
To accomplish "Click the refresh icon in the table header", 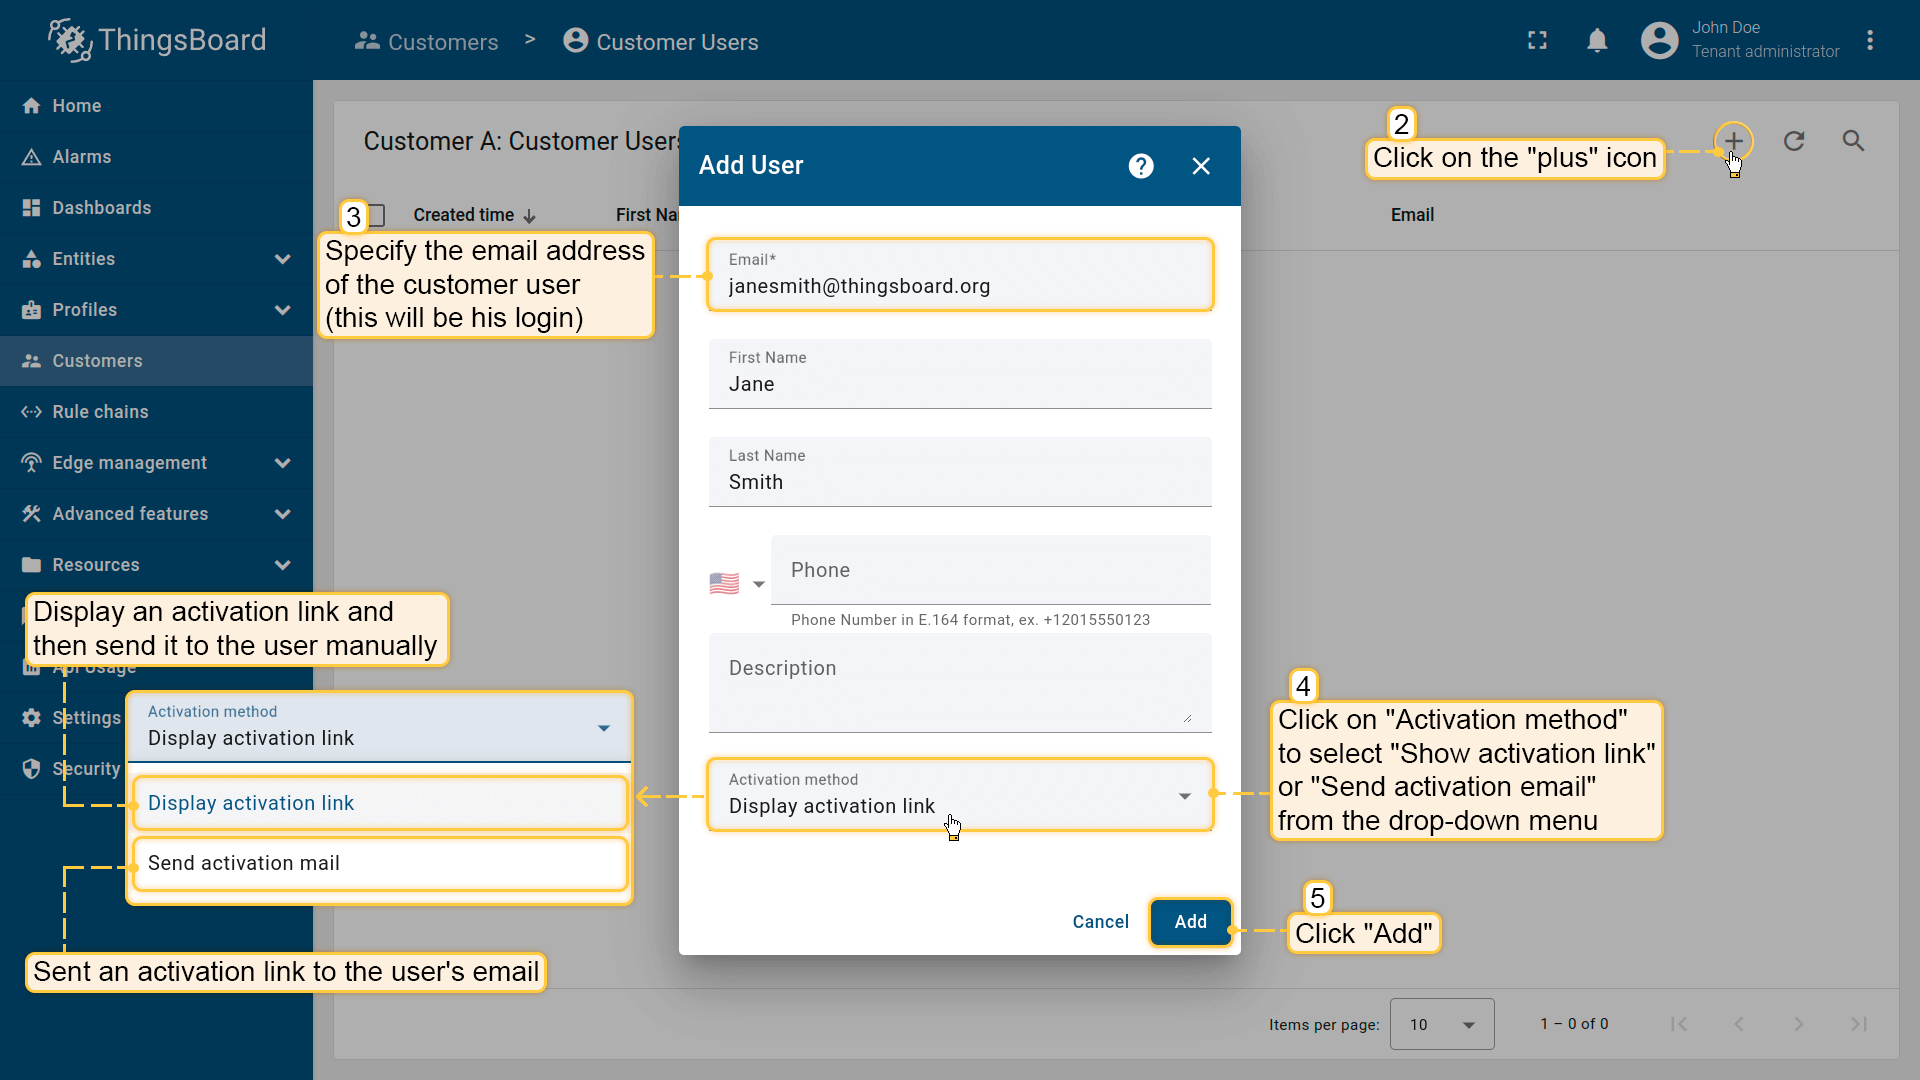I will coord(1794,141).
